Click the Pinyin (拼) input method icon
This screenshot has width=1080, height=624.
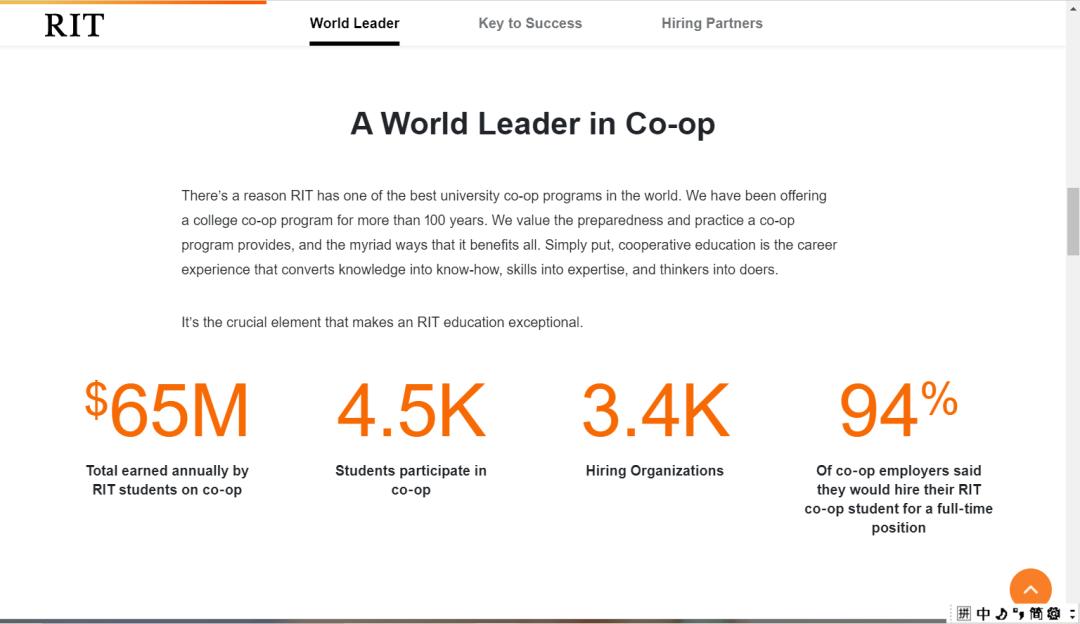point(964,614)
